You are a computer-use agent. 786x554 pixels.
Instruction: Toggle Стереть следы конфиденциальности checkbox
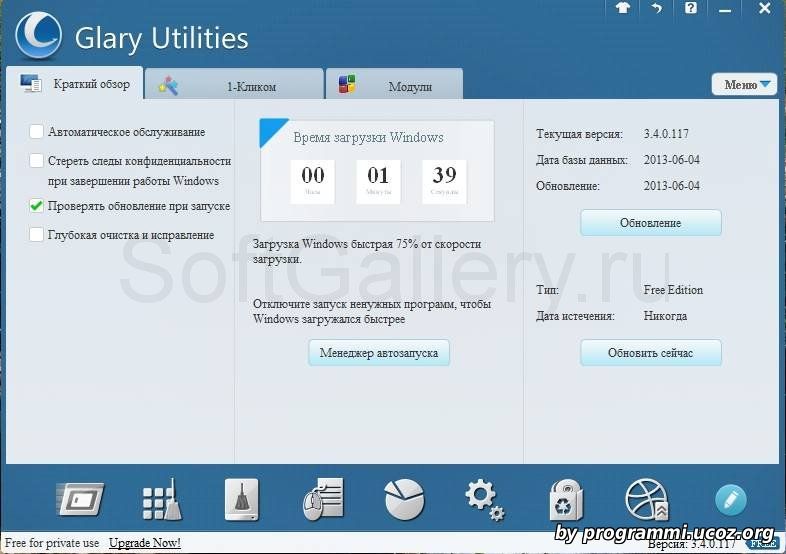point(37,161)
